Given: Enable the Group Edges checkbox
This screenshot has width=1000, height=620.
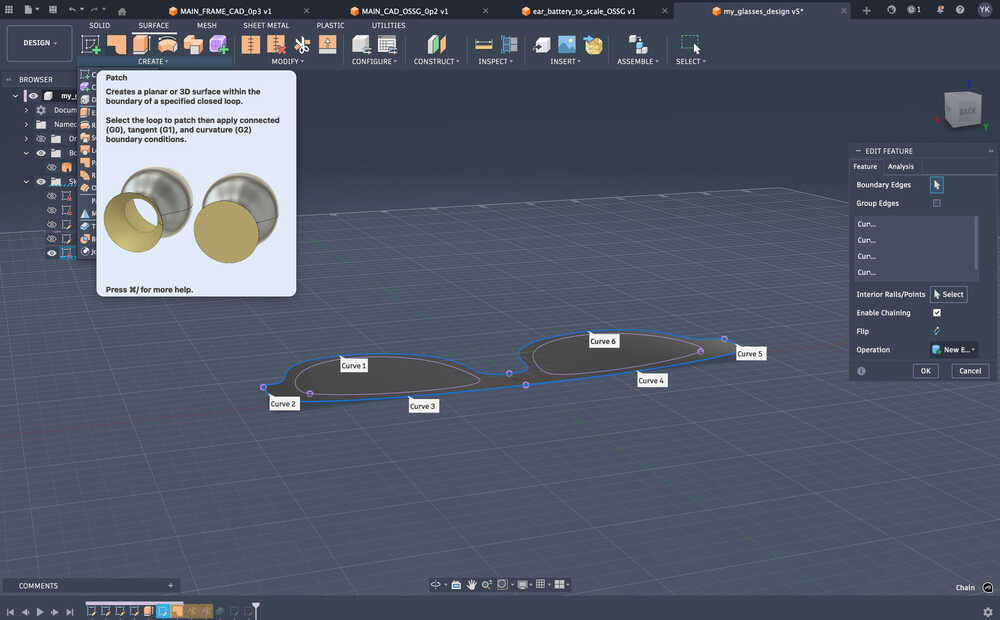Looking at the screenshot, I should 936,203.
